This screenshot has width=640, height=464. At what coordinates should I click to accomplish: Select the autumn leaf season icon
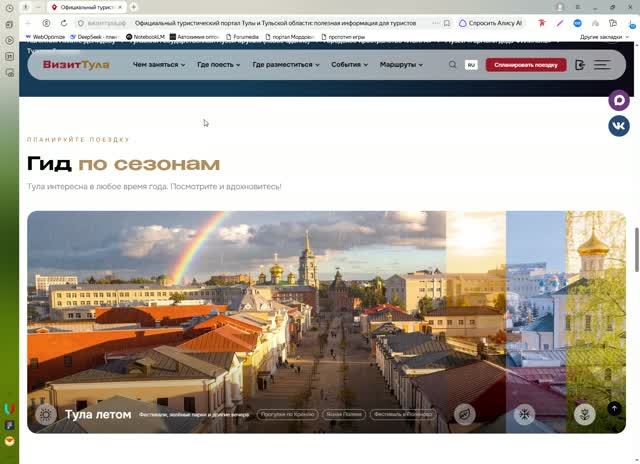(464, 415)
